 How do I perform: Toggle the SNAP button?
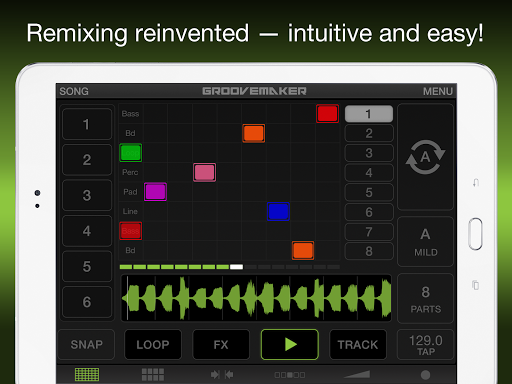click(x=87, y=344)
